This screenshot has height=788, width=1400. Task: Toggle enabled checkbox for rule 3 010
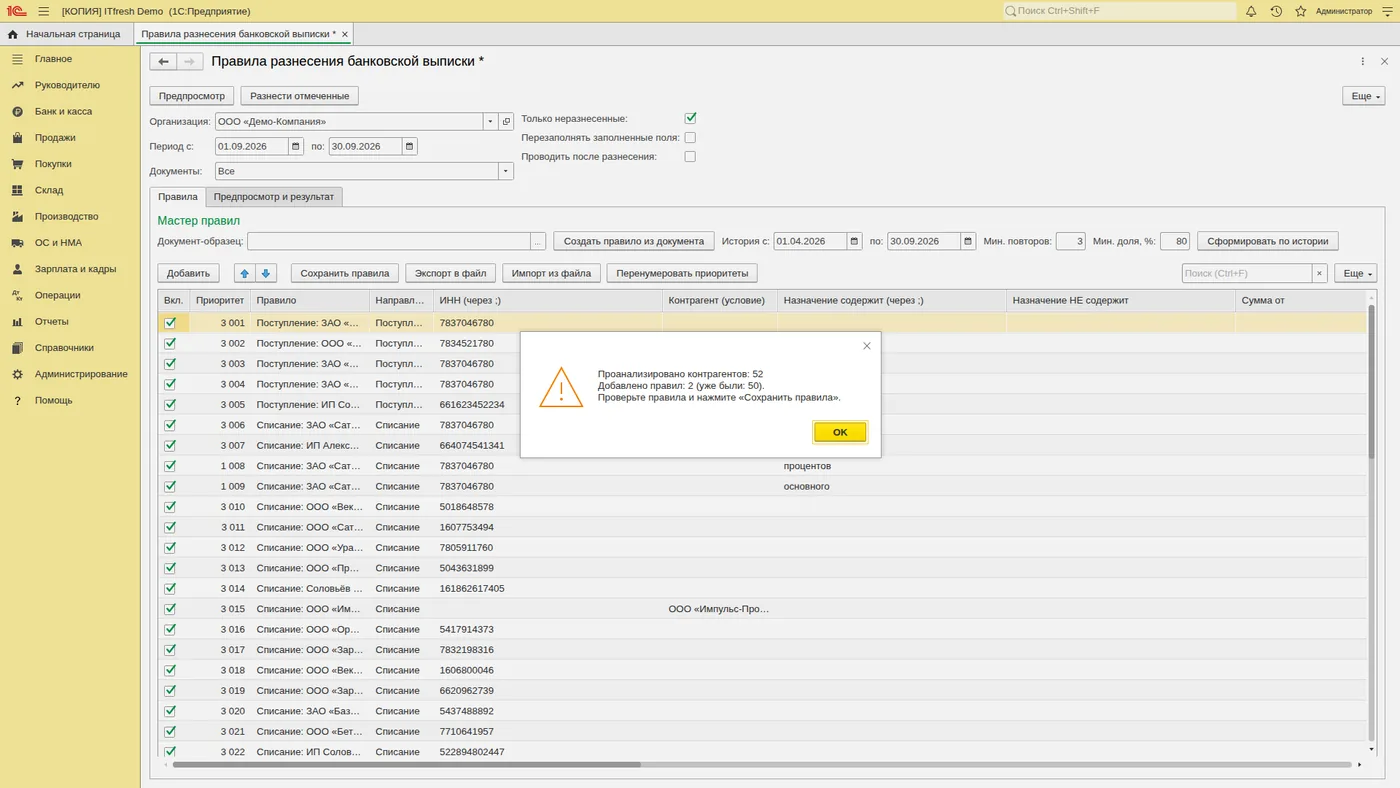170,506
